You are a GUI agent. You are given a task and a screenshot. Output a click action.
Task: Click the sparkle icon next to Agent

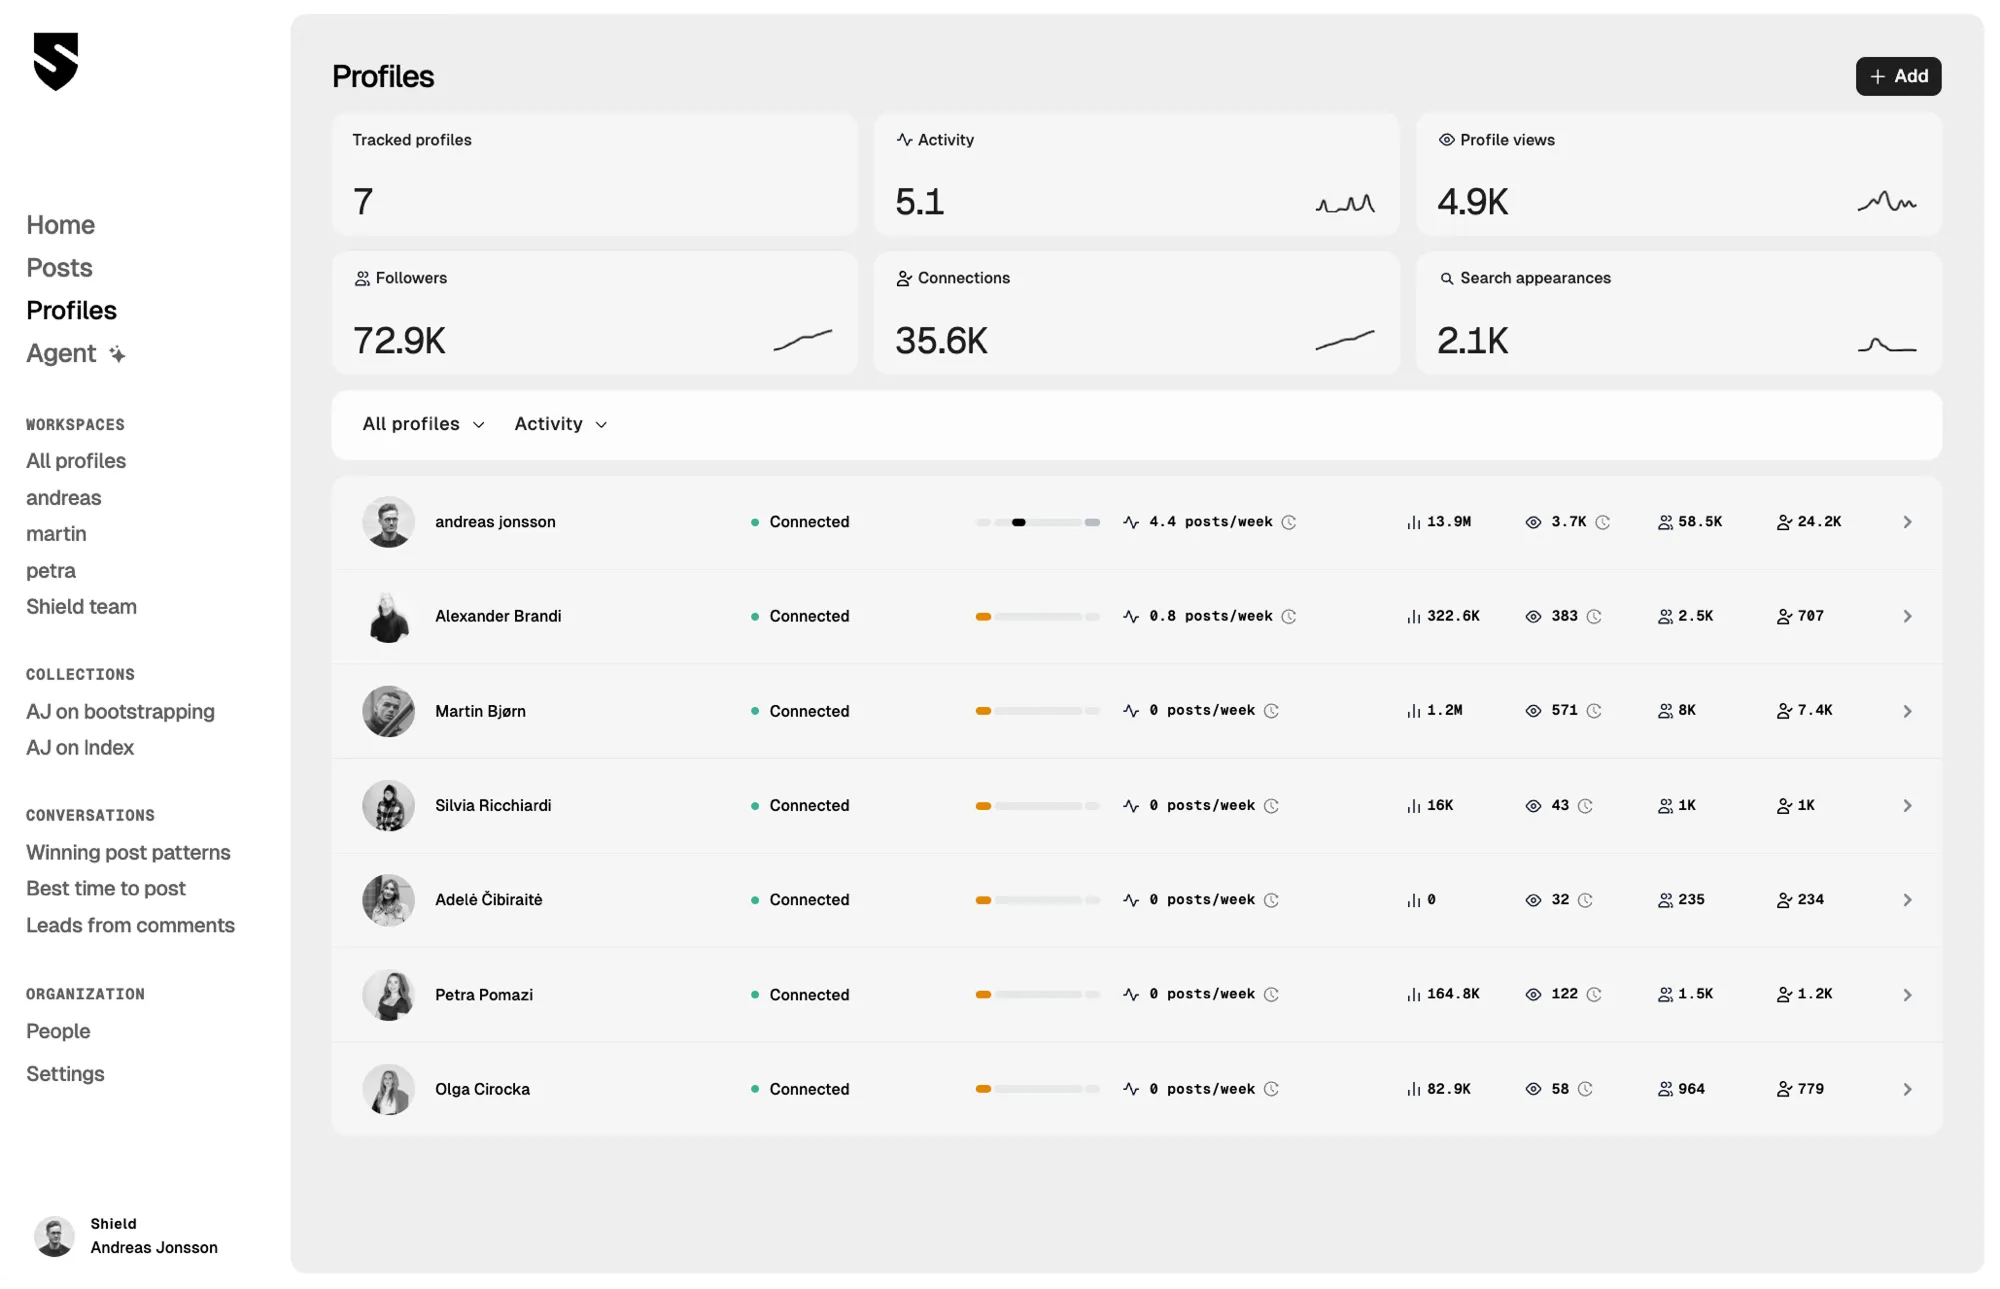pyautogui.click(x=118, y=353)
